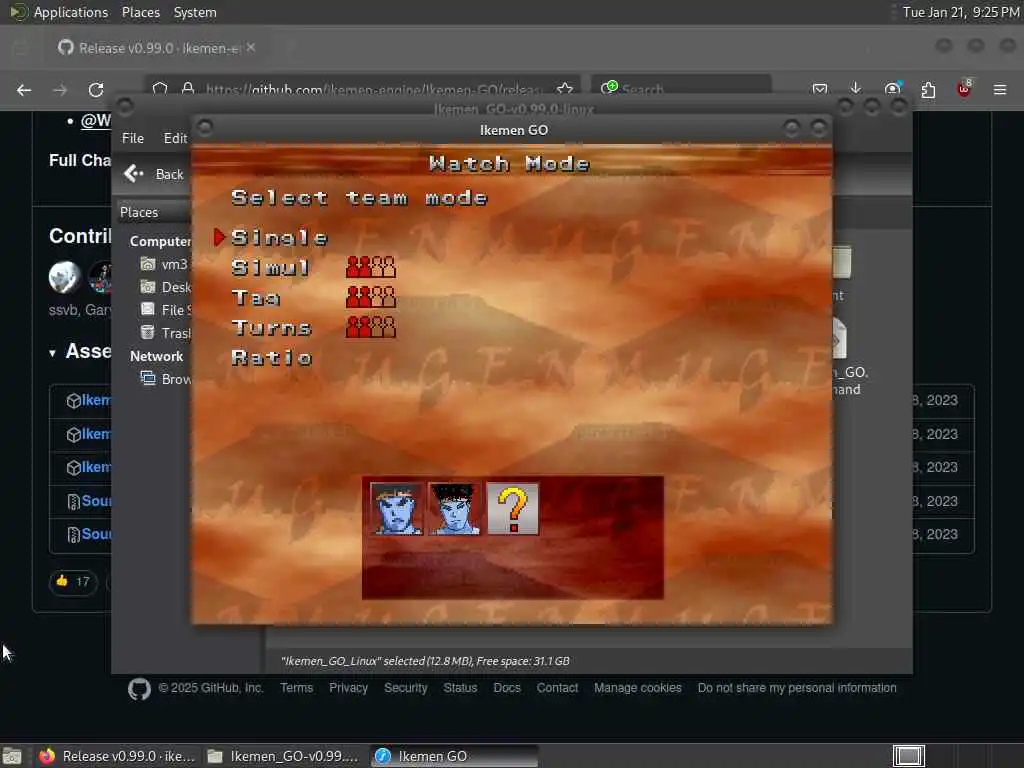Open Places menu in top panel
Image resolution: width=1024 pixels, height=768 pixels.
click(140, 12)
